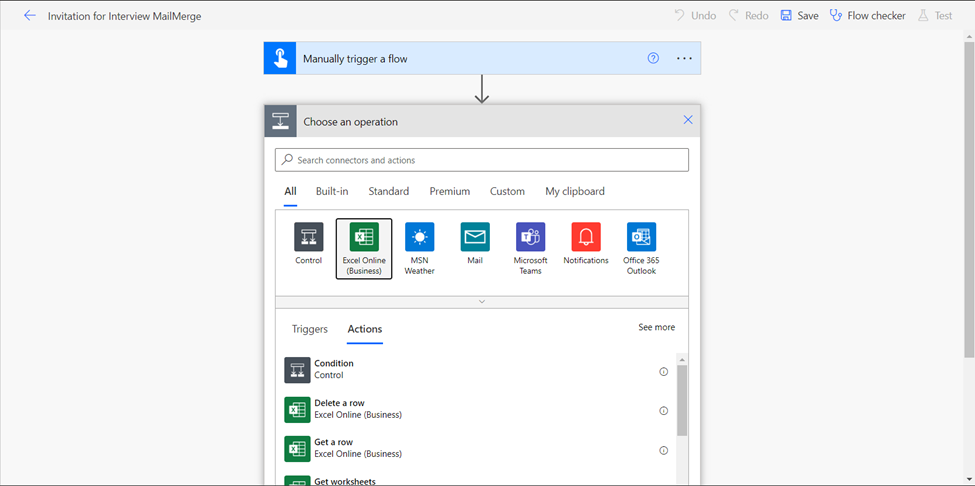Show info for Delete a row

pos(663,411)
